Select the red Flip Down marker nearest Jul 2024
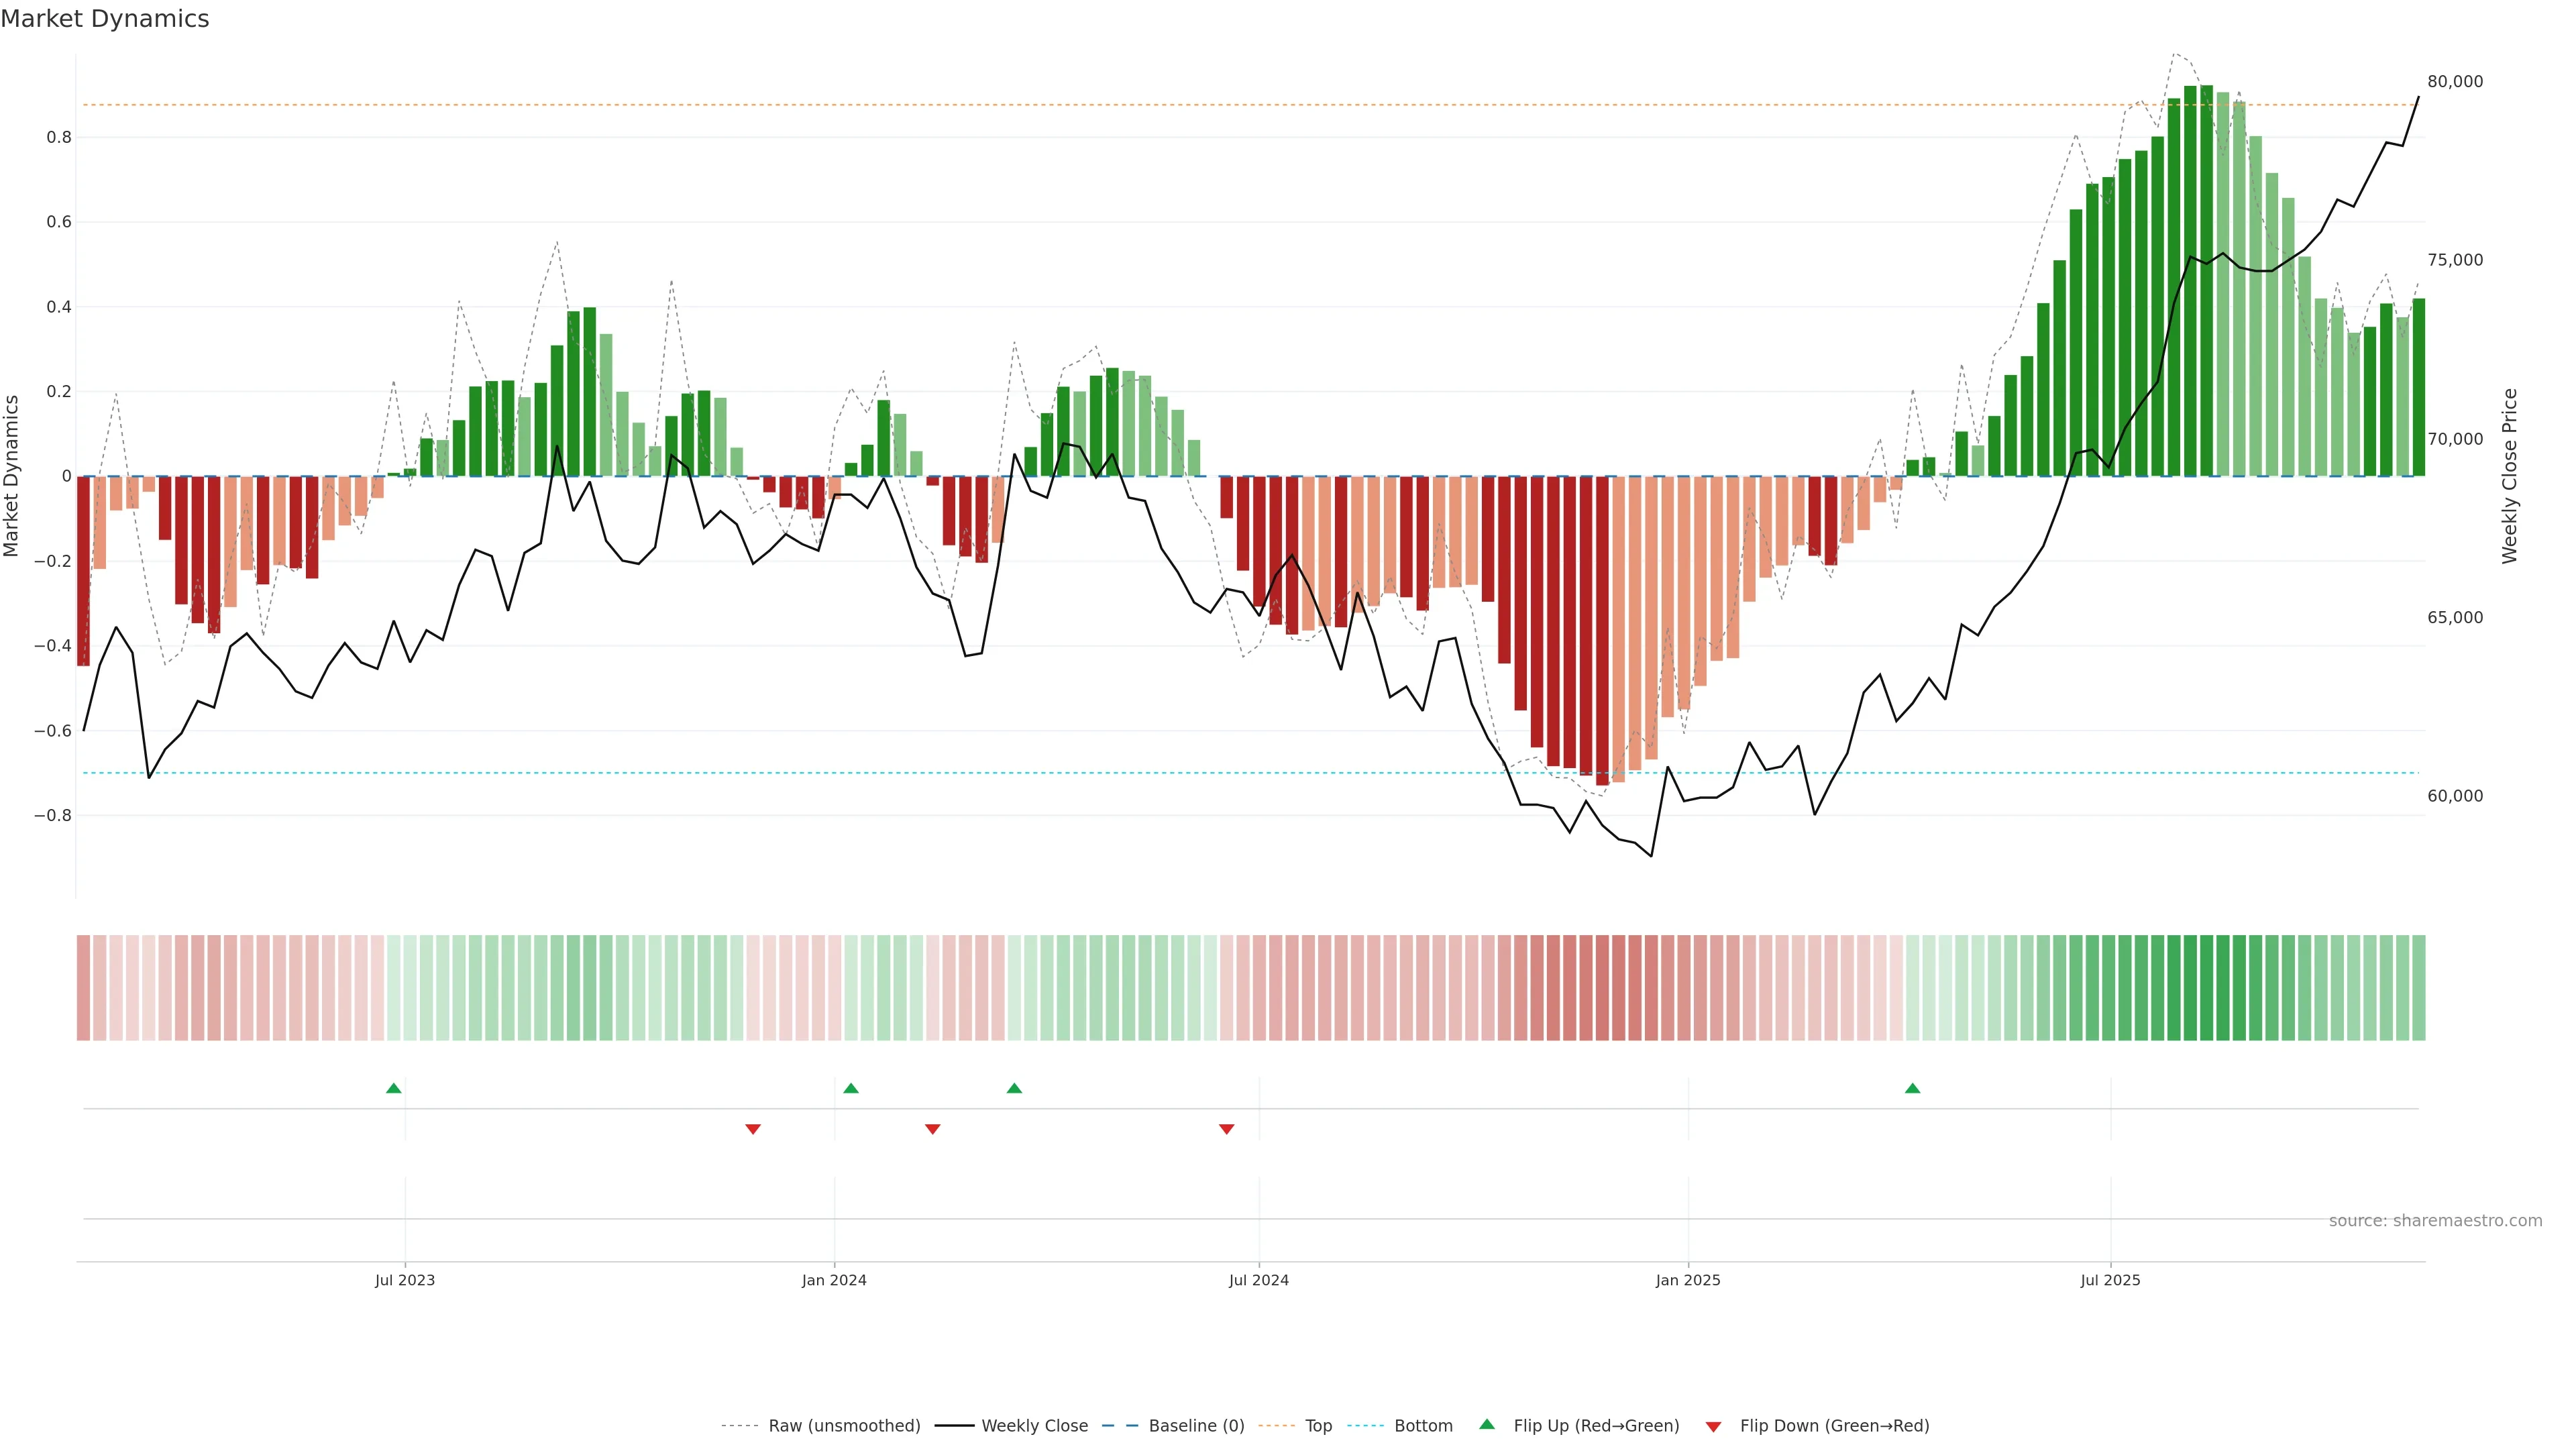2576x1449 pixels. coord(1227,1129)
